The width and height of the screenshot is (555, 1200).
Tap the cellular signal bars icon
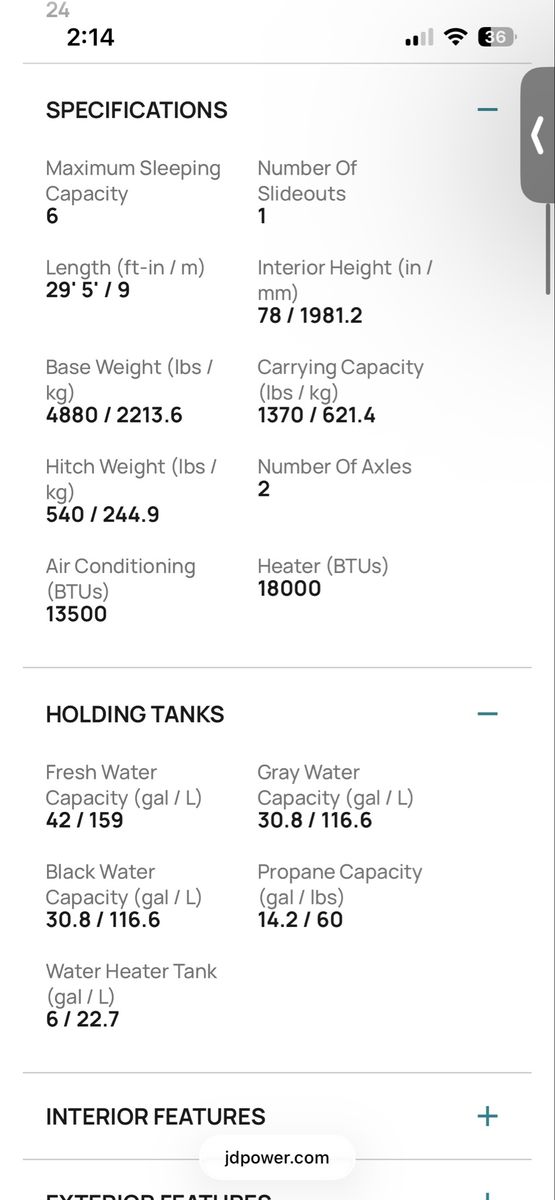point(419,39)
